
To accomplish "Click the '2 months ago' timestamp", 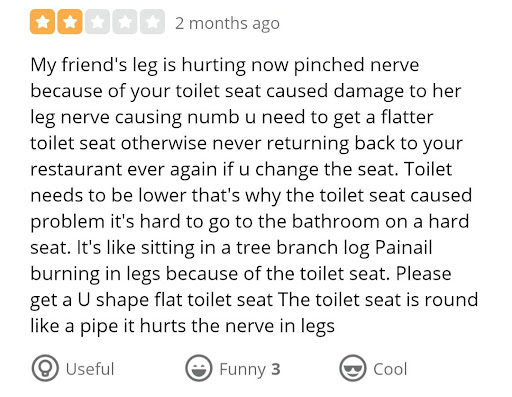I will [227, 23].
